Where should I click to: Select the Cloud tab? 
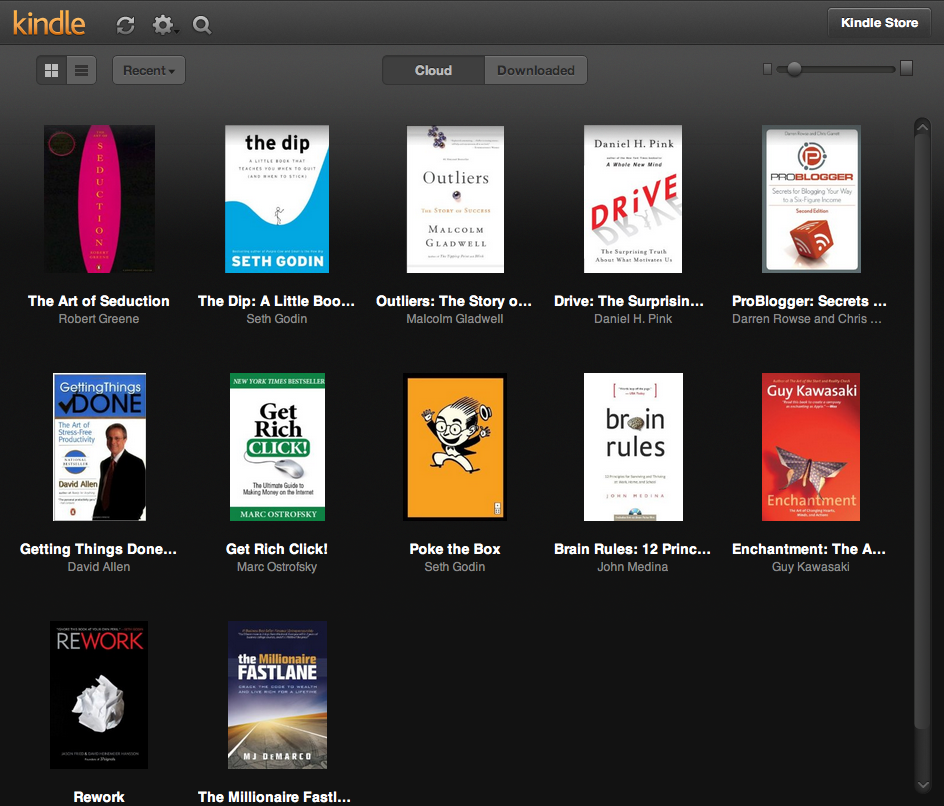(x=433, y=70)
